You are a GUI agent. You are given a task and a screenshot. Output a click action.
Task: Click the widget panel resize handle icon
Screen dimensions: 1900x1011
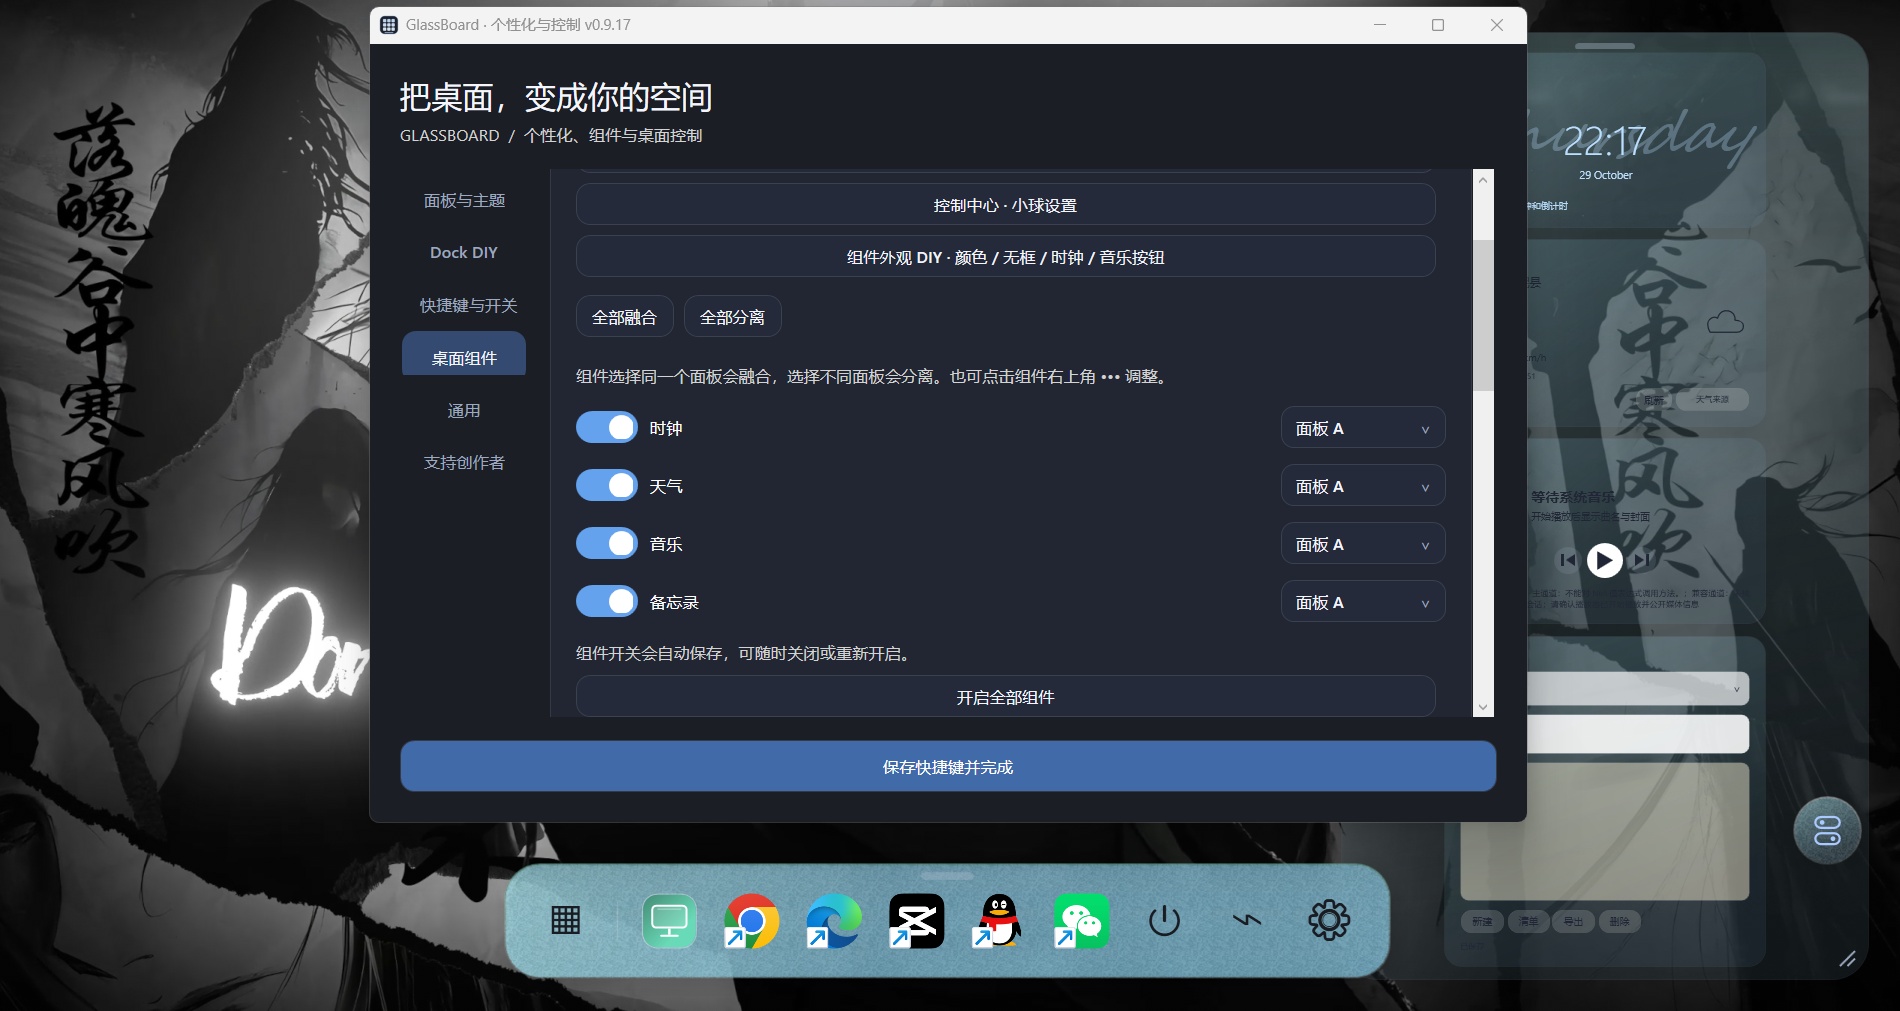click(1847, 959)
